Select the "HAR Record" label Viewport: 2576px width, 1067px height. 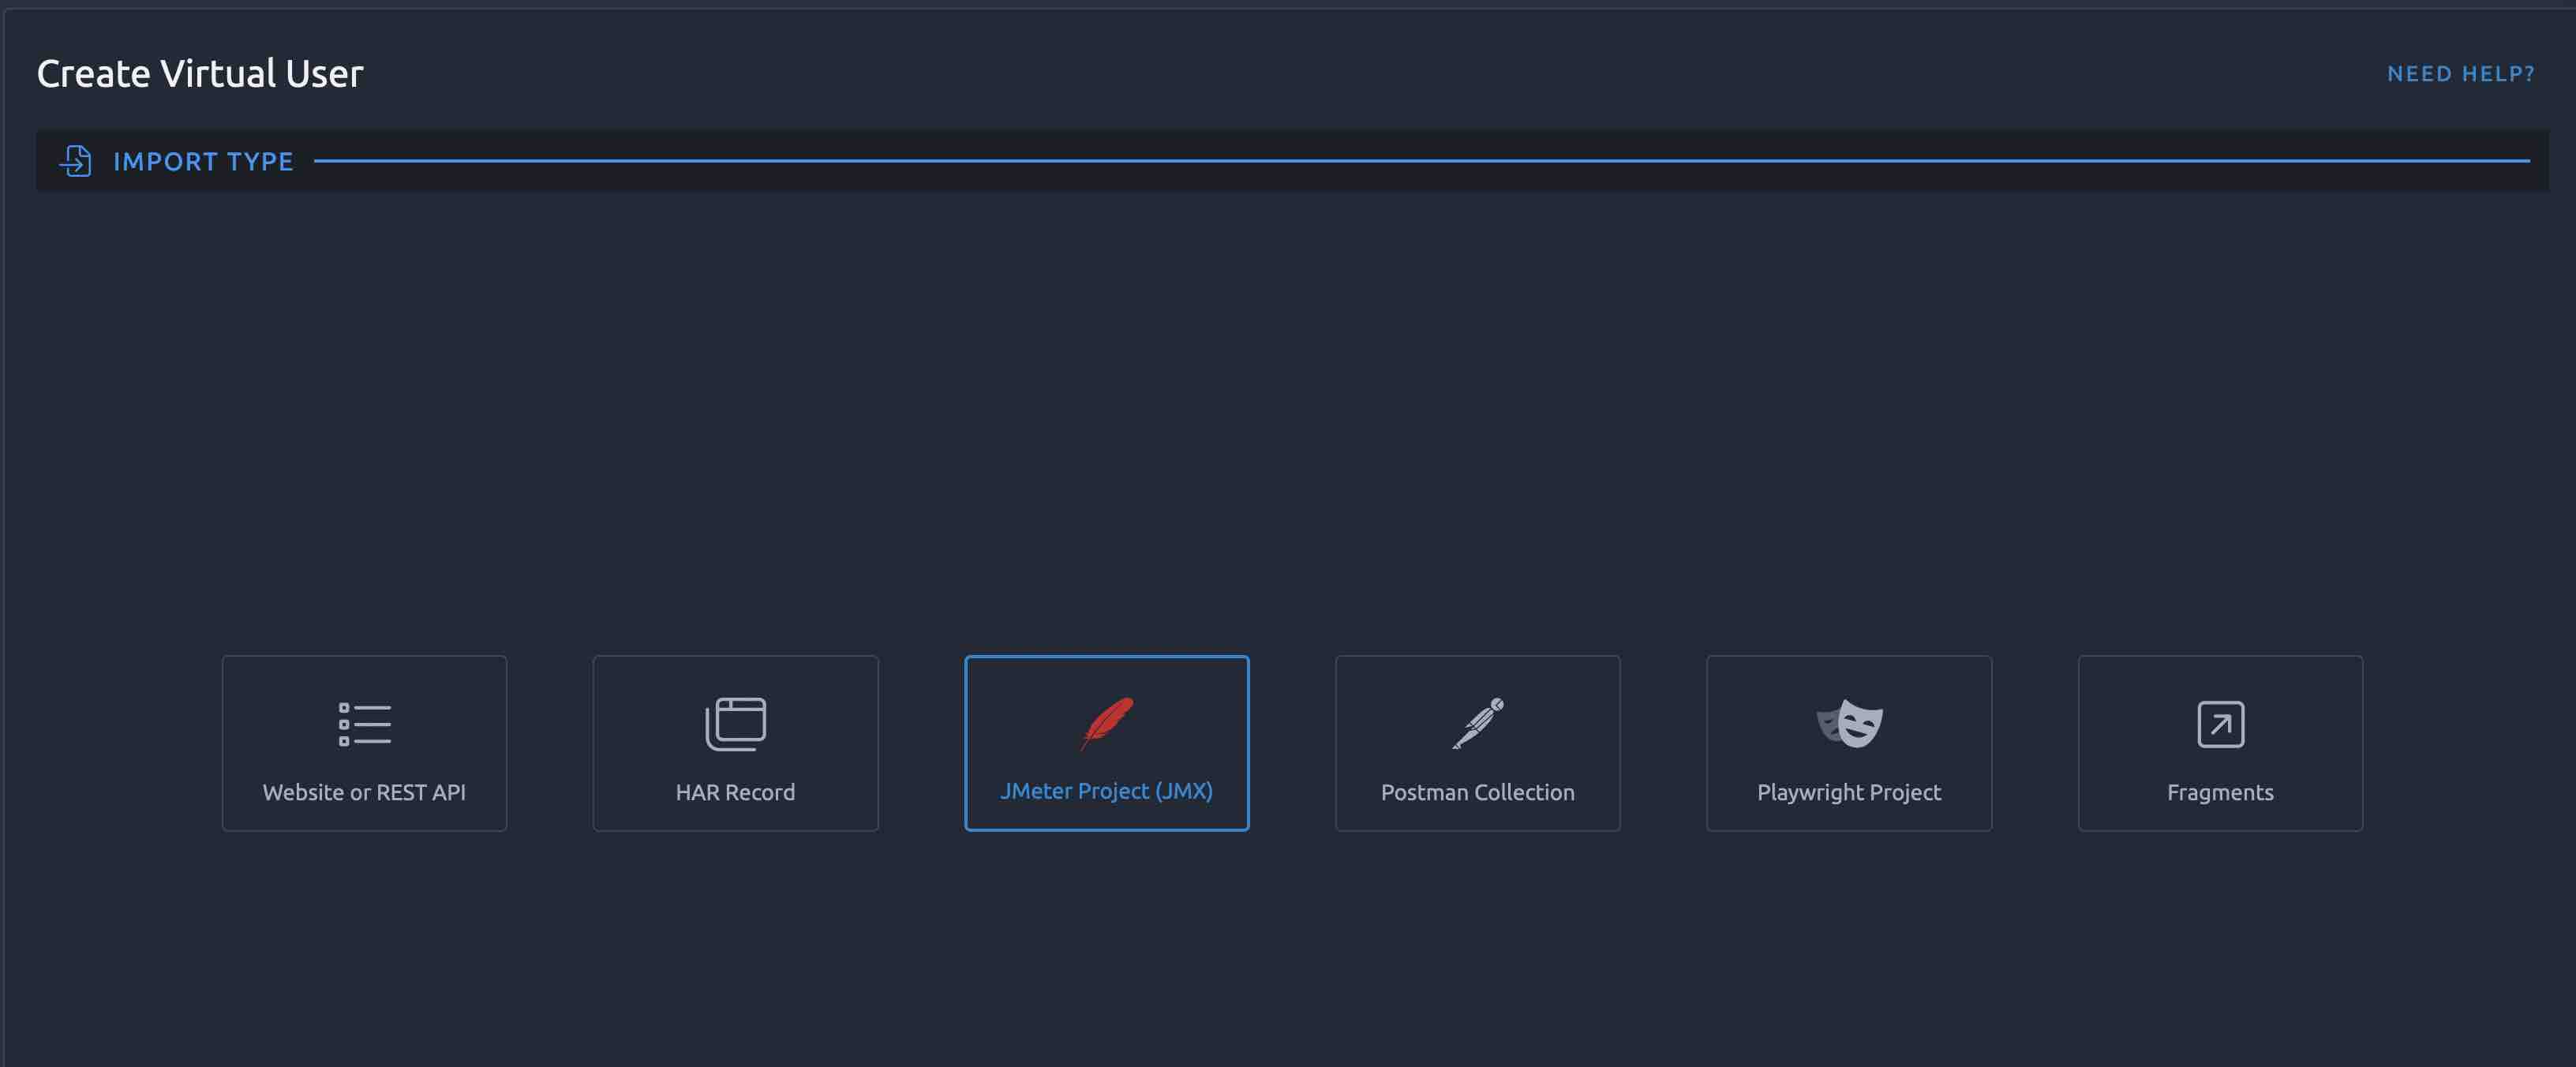735,792
